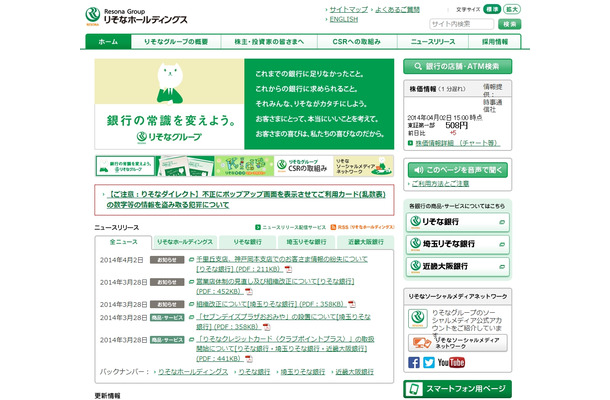Open 株主・投資家の皆さまへ menu

(x=269, y=42)
